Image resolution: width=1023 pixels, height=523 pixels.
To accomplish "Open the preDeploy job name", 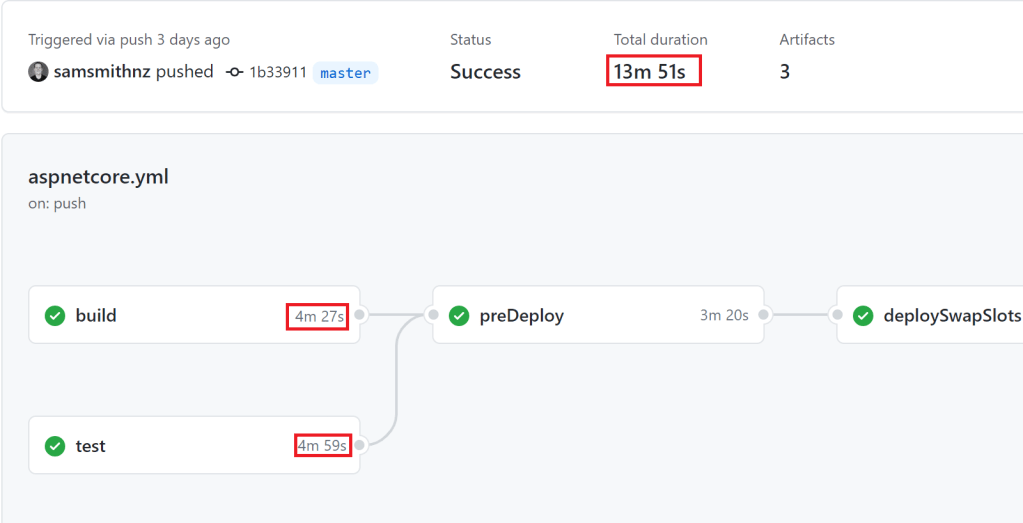I will click(x=522, y=316).
